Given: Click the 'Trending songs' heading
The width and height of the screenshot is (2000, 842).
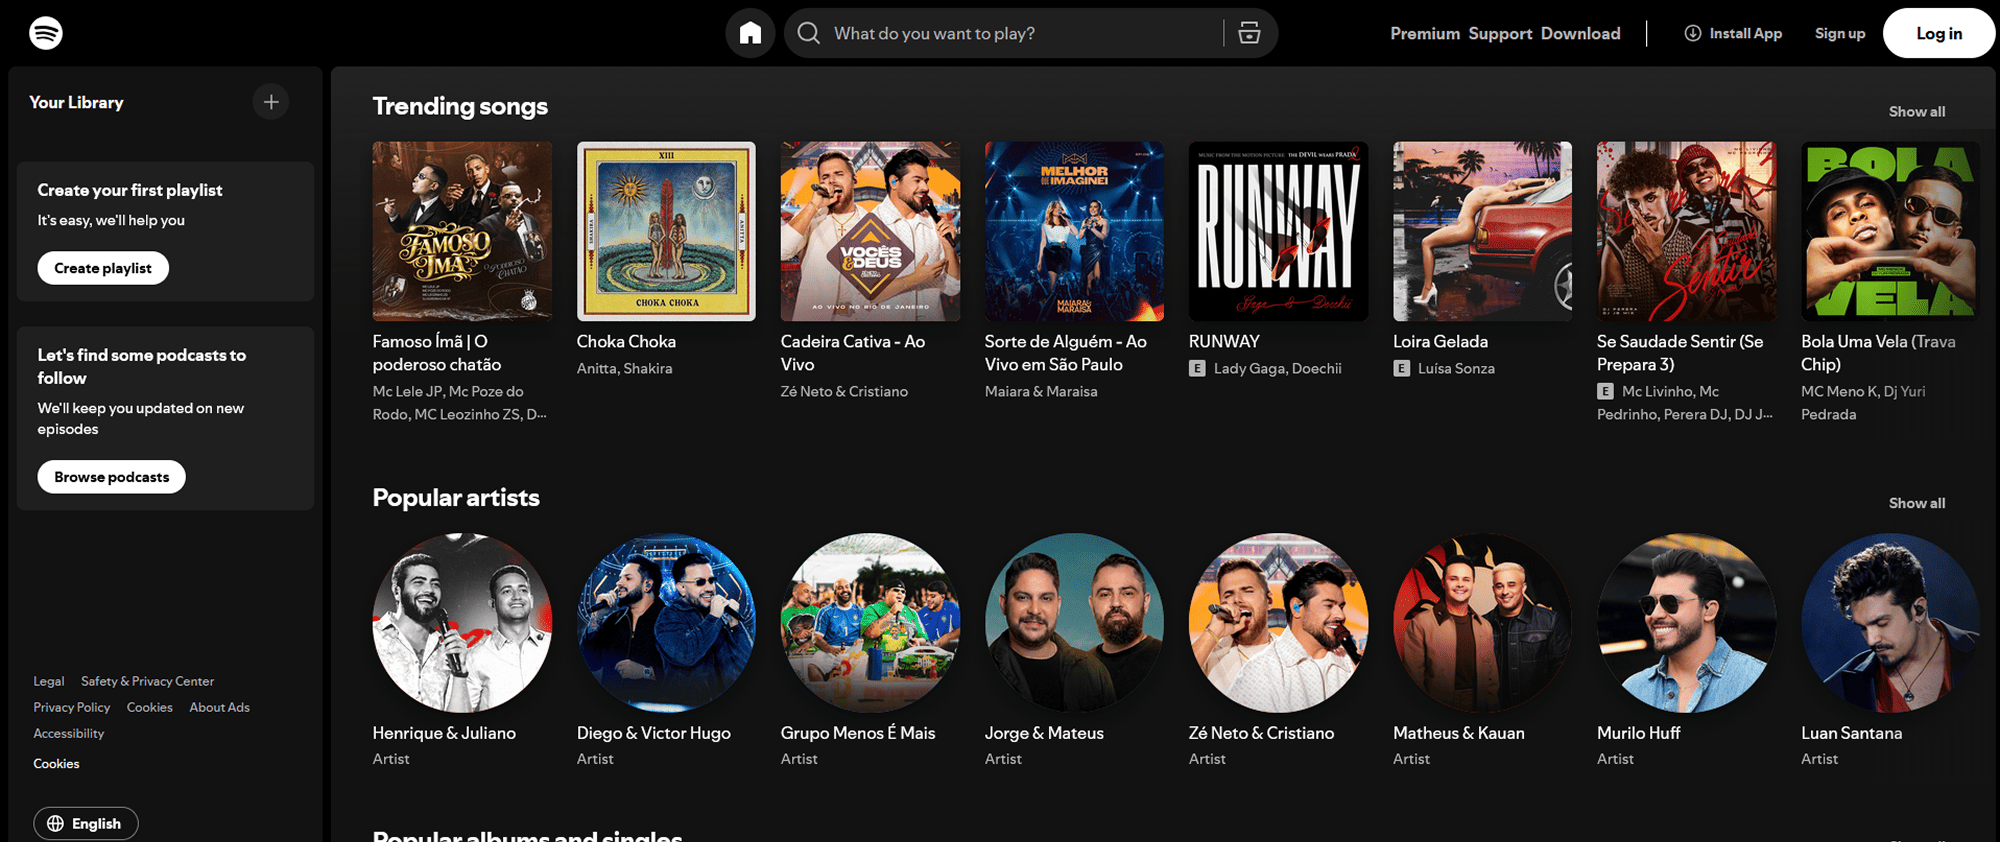Looking at the screenshot, I should [460, 106].
